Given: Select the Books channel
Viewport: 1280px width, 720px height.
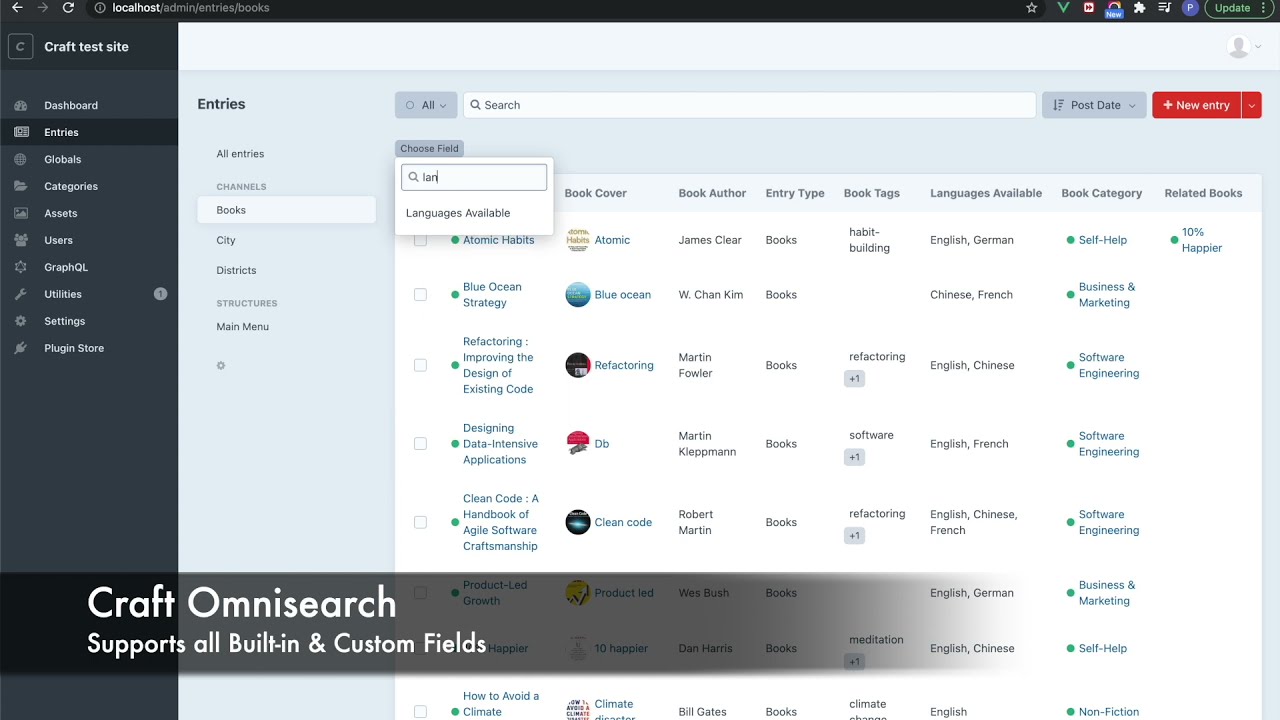Looking at the screenshot, I should (286, 210).
